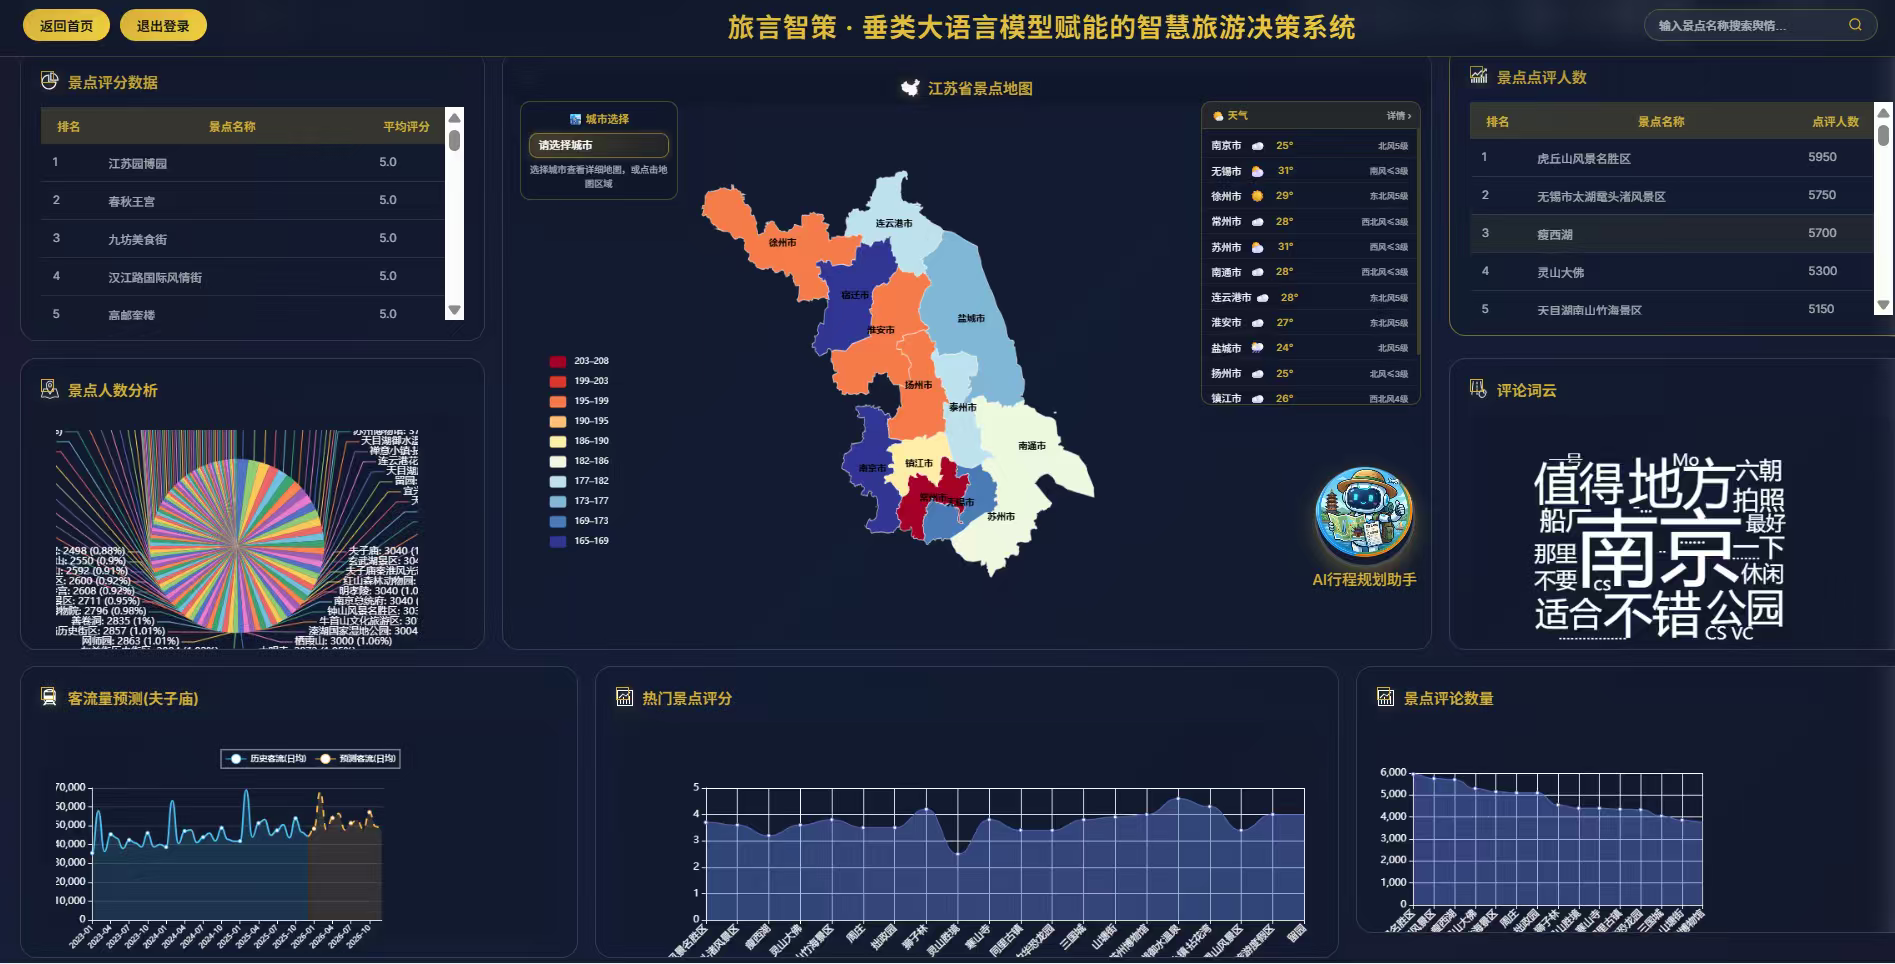Image resolution: width=1895 pixels, height=964 pixels.
Task: Click scroll-up arrow in 景点评分数据 table
Action: pyautogui.click(x=454, y=117)
